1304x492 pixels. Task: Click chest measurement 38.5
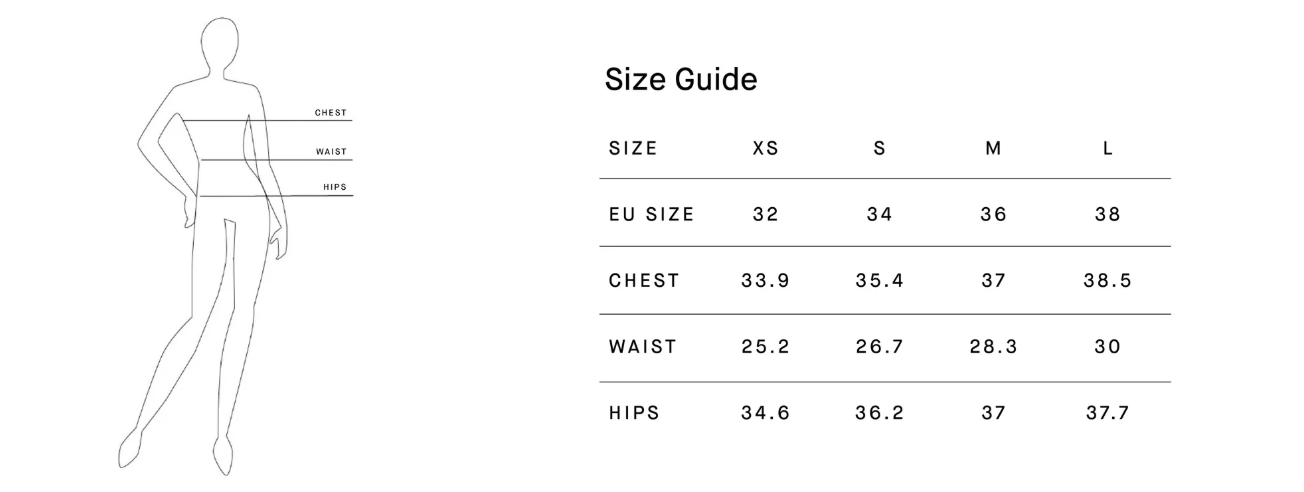(x=1108, y=281)
